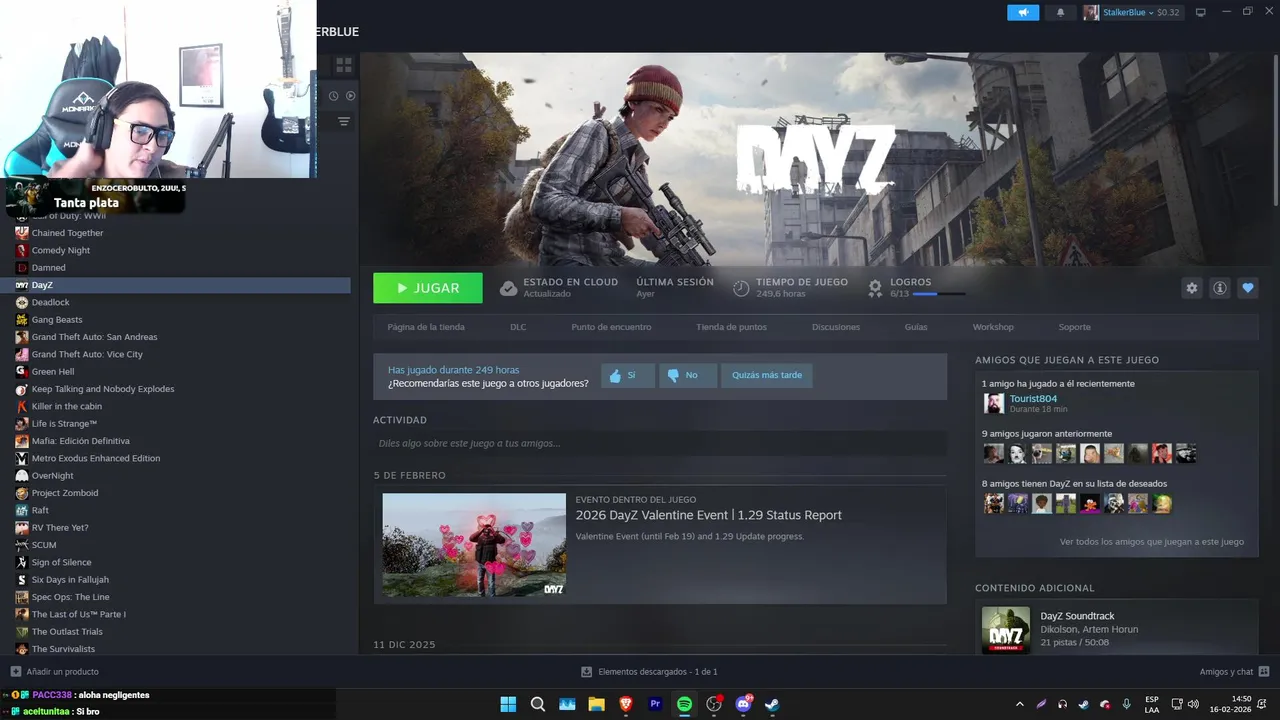The image size is (1280, 720).
Task: Toggle ready-to-play filter in library
Action: [351, 96]
